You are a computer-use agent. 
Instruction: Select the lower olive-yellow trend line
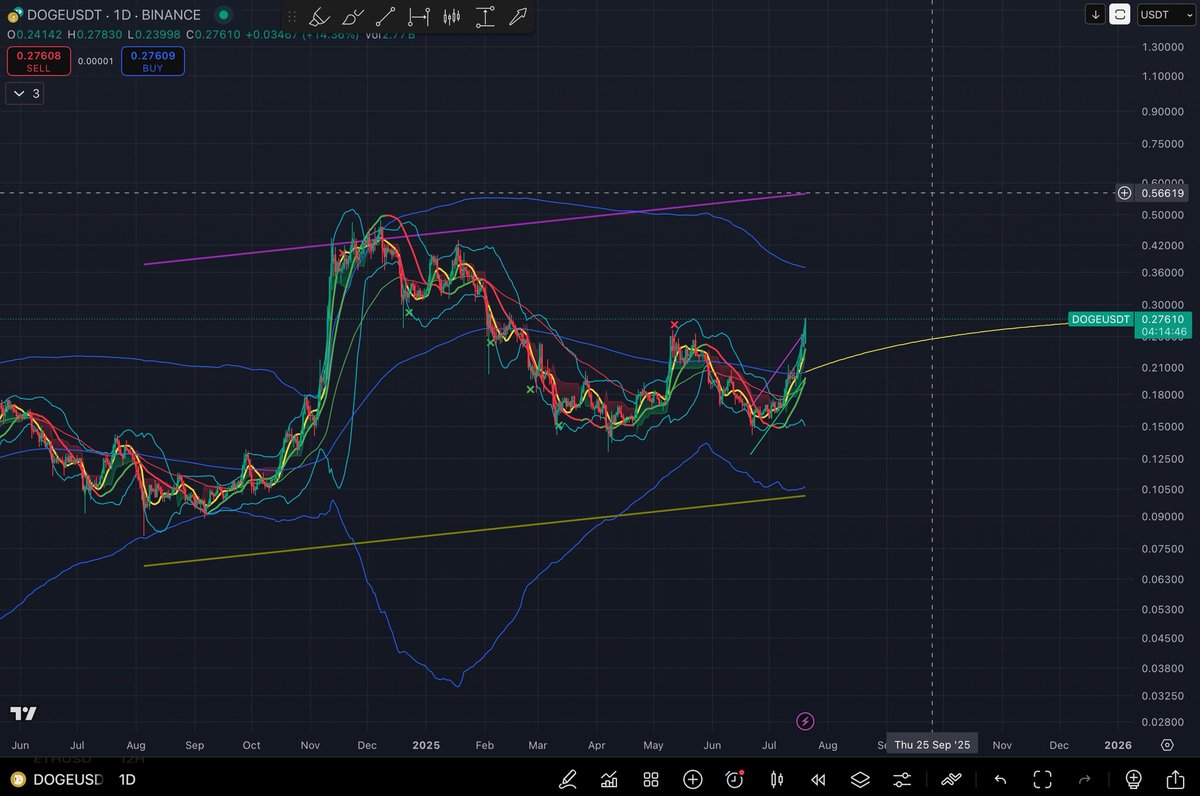pos(475,531)
